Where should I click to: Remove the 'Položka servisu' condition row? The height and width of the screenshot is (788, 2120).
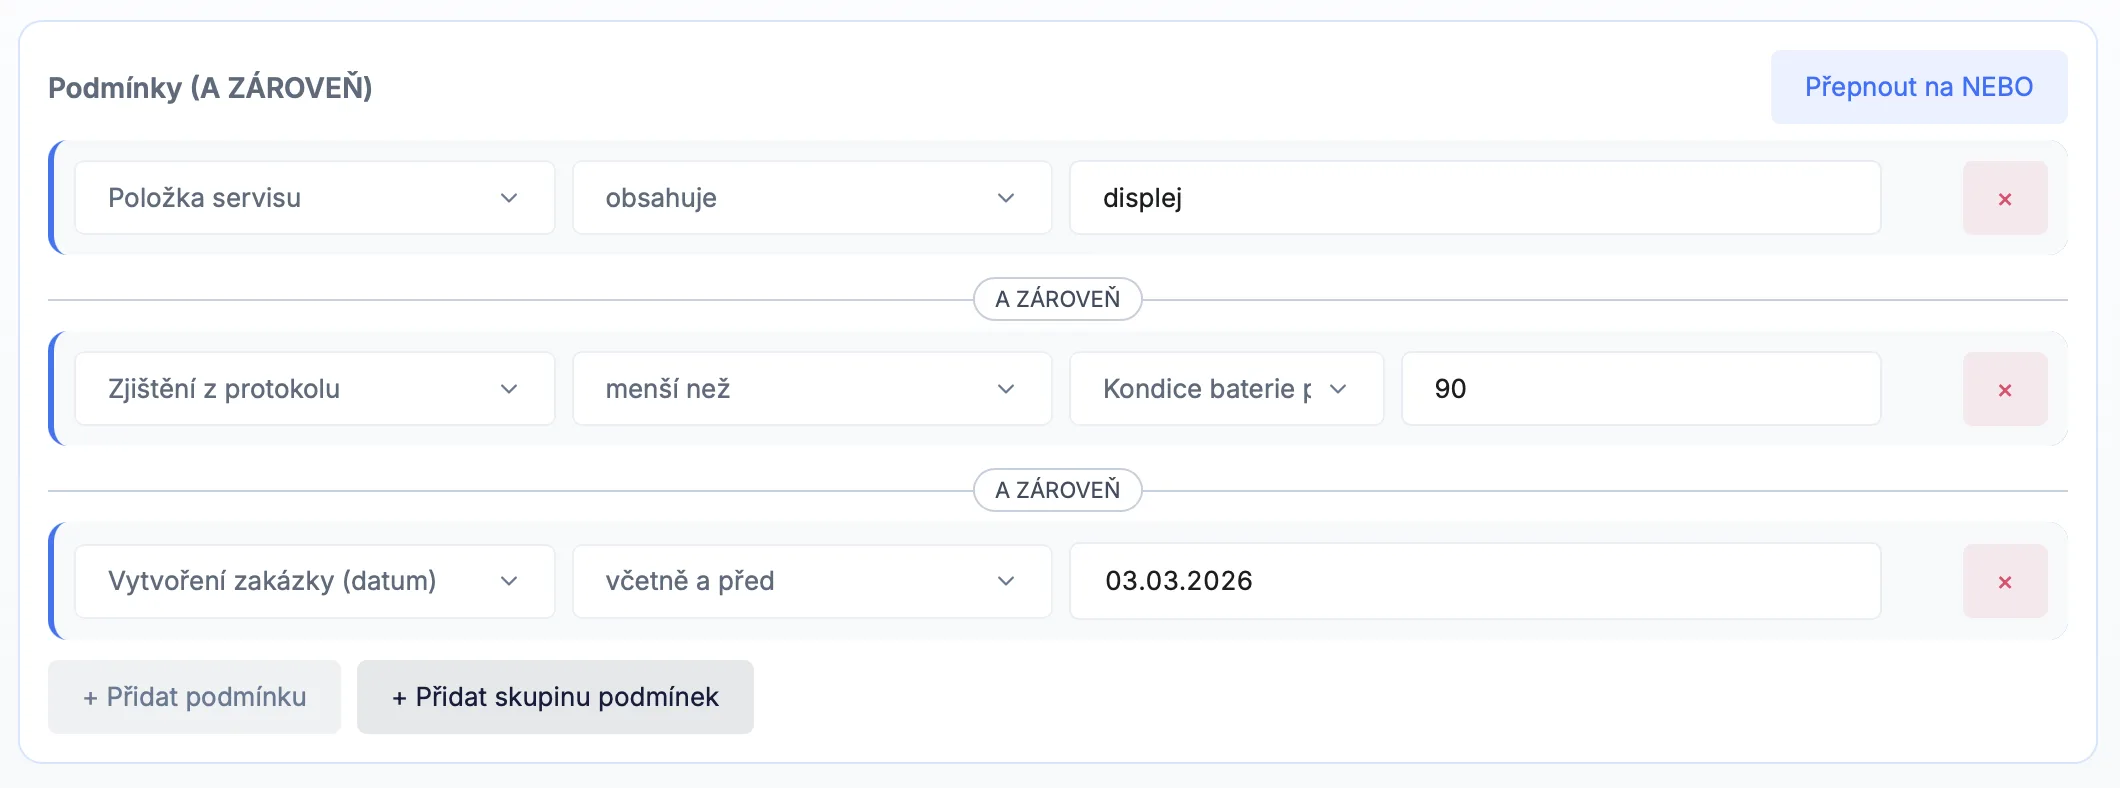2004,199
